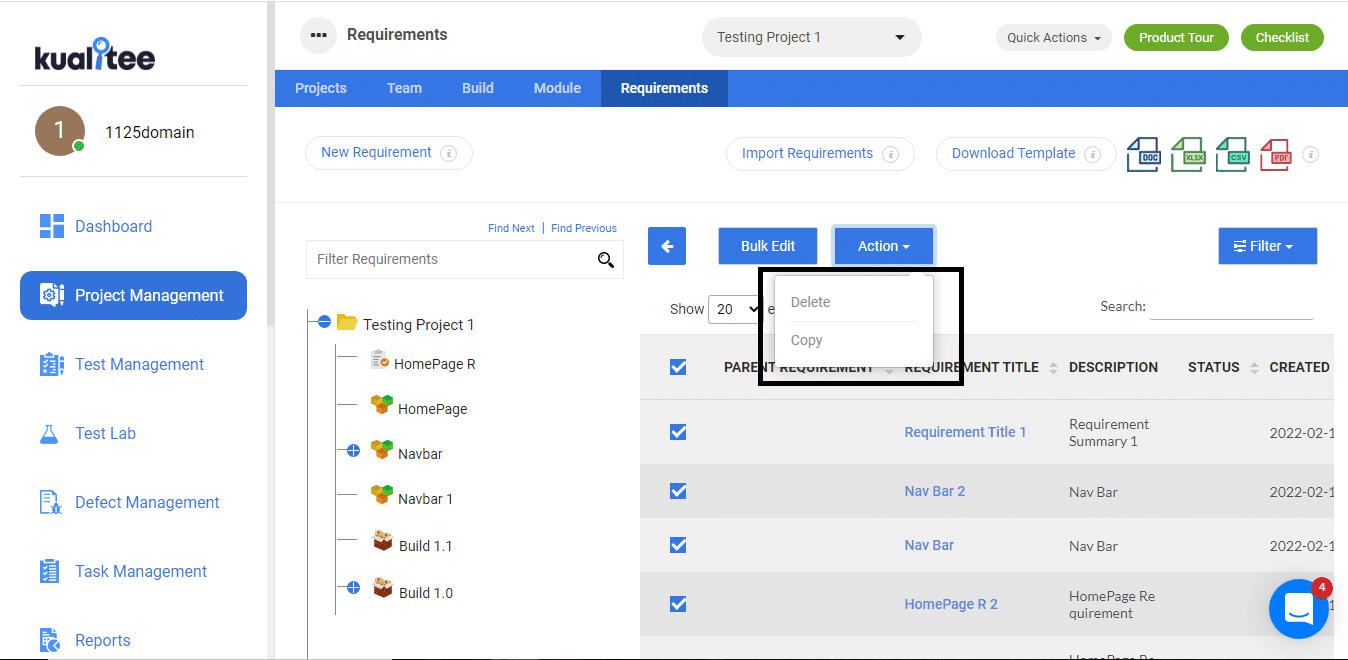Open the chat support bubble
The width and height of the screenshot is (1348, 660).
point(1298,608)
